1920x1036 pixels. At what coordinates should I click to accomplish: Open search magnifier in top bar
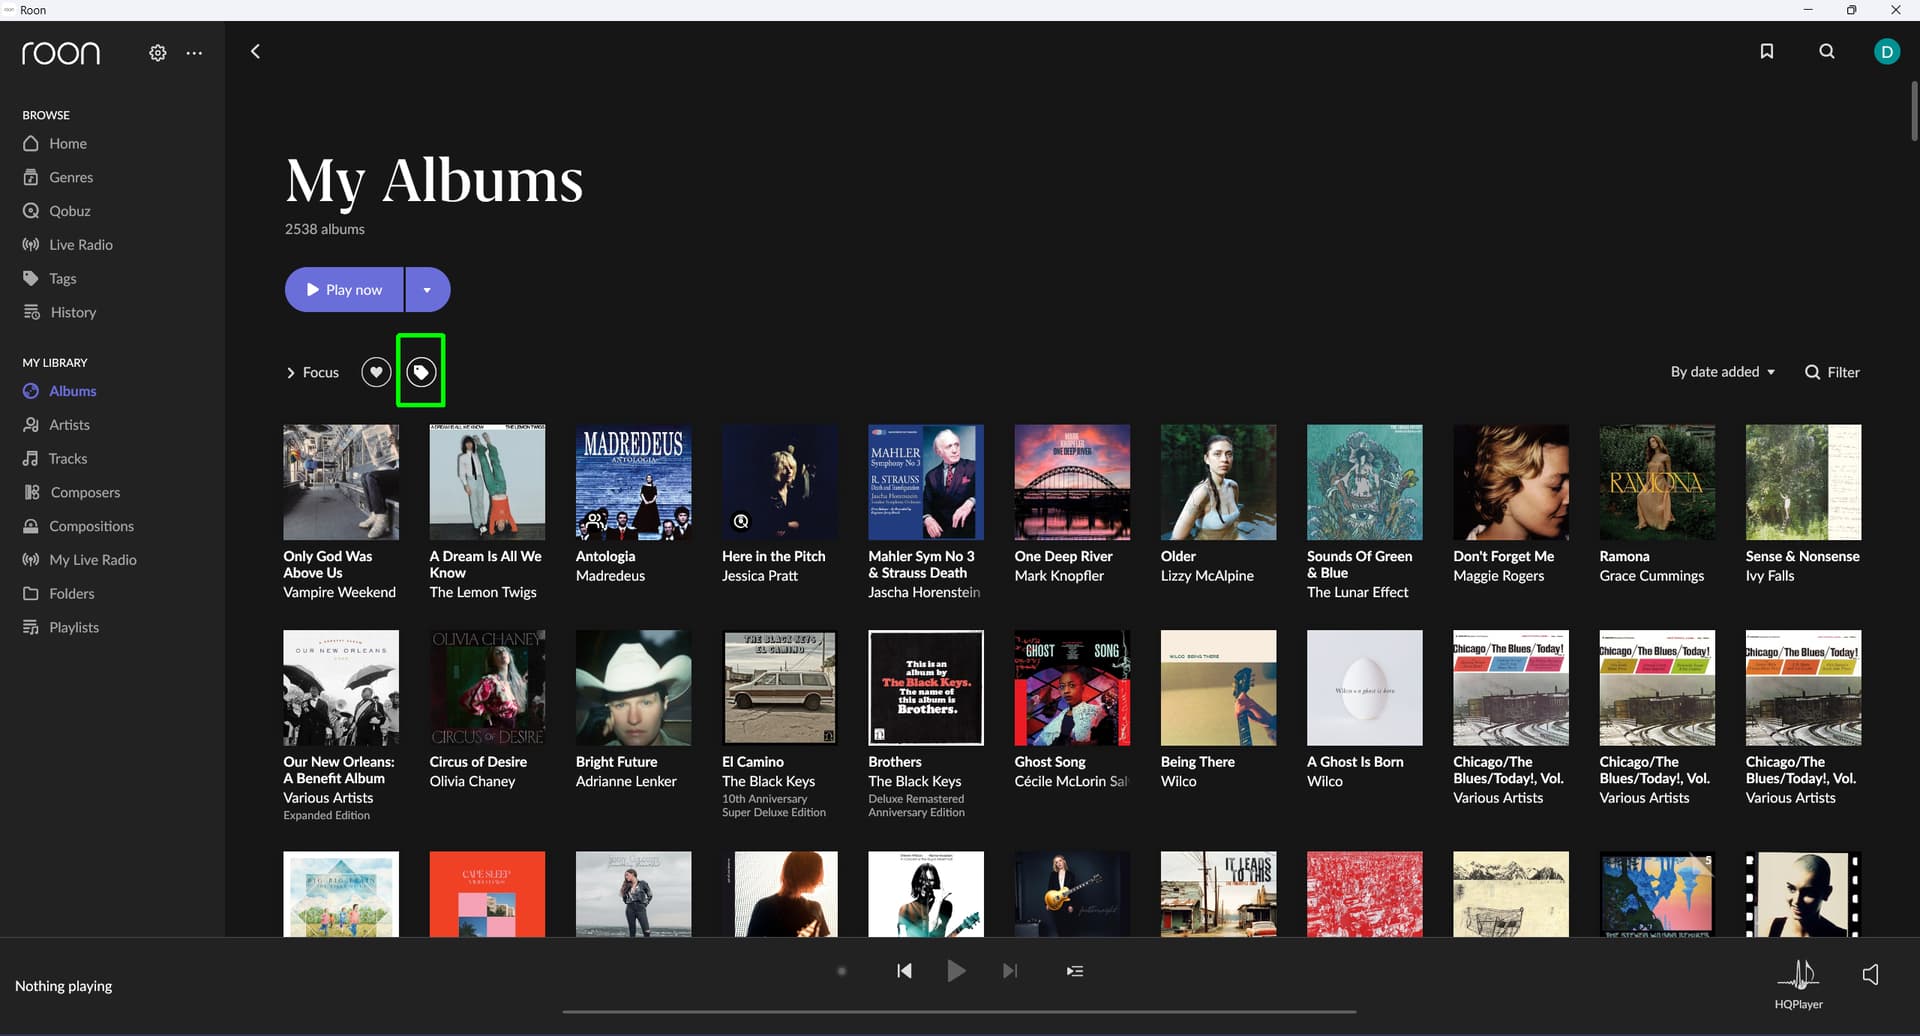pyautogui.click(x=1827, y=51)
